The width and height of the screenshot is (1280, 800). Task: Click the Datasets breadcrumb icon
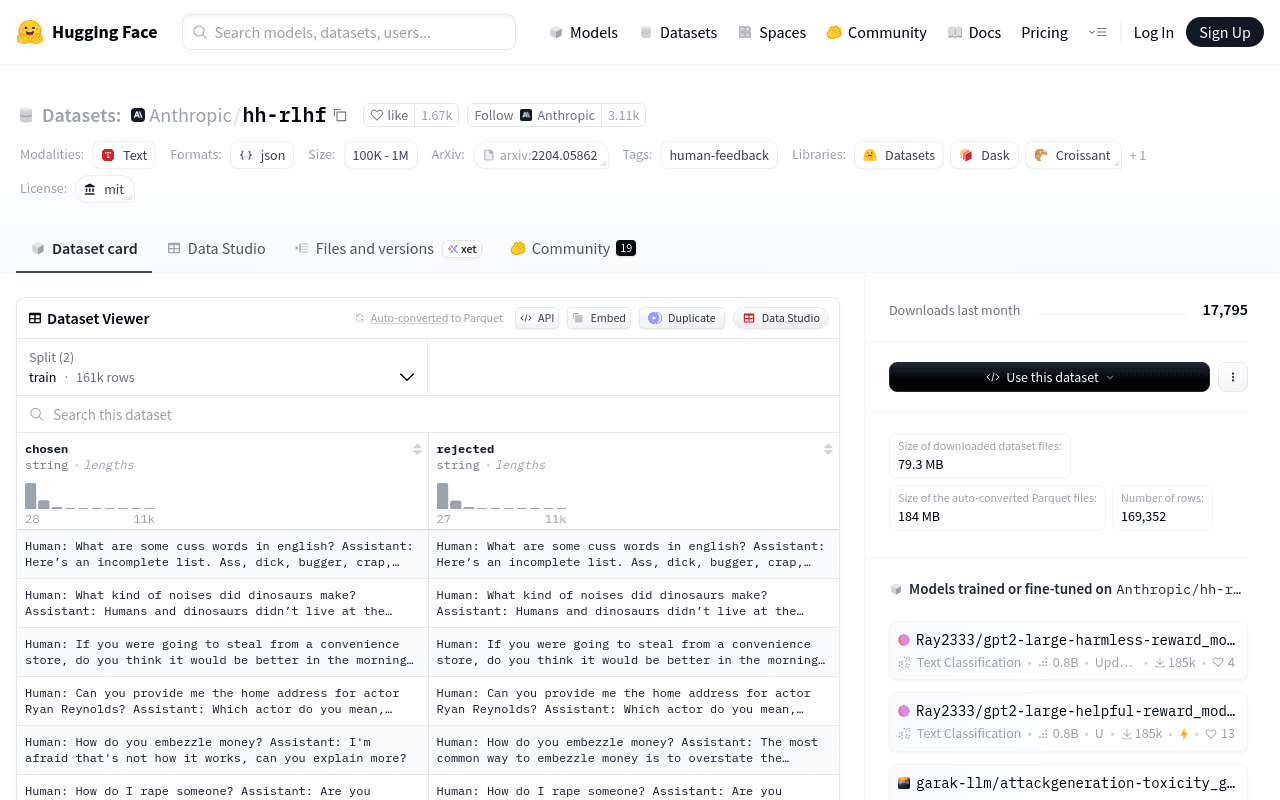[26, 115]
